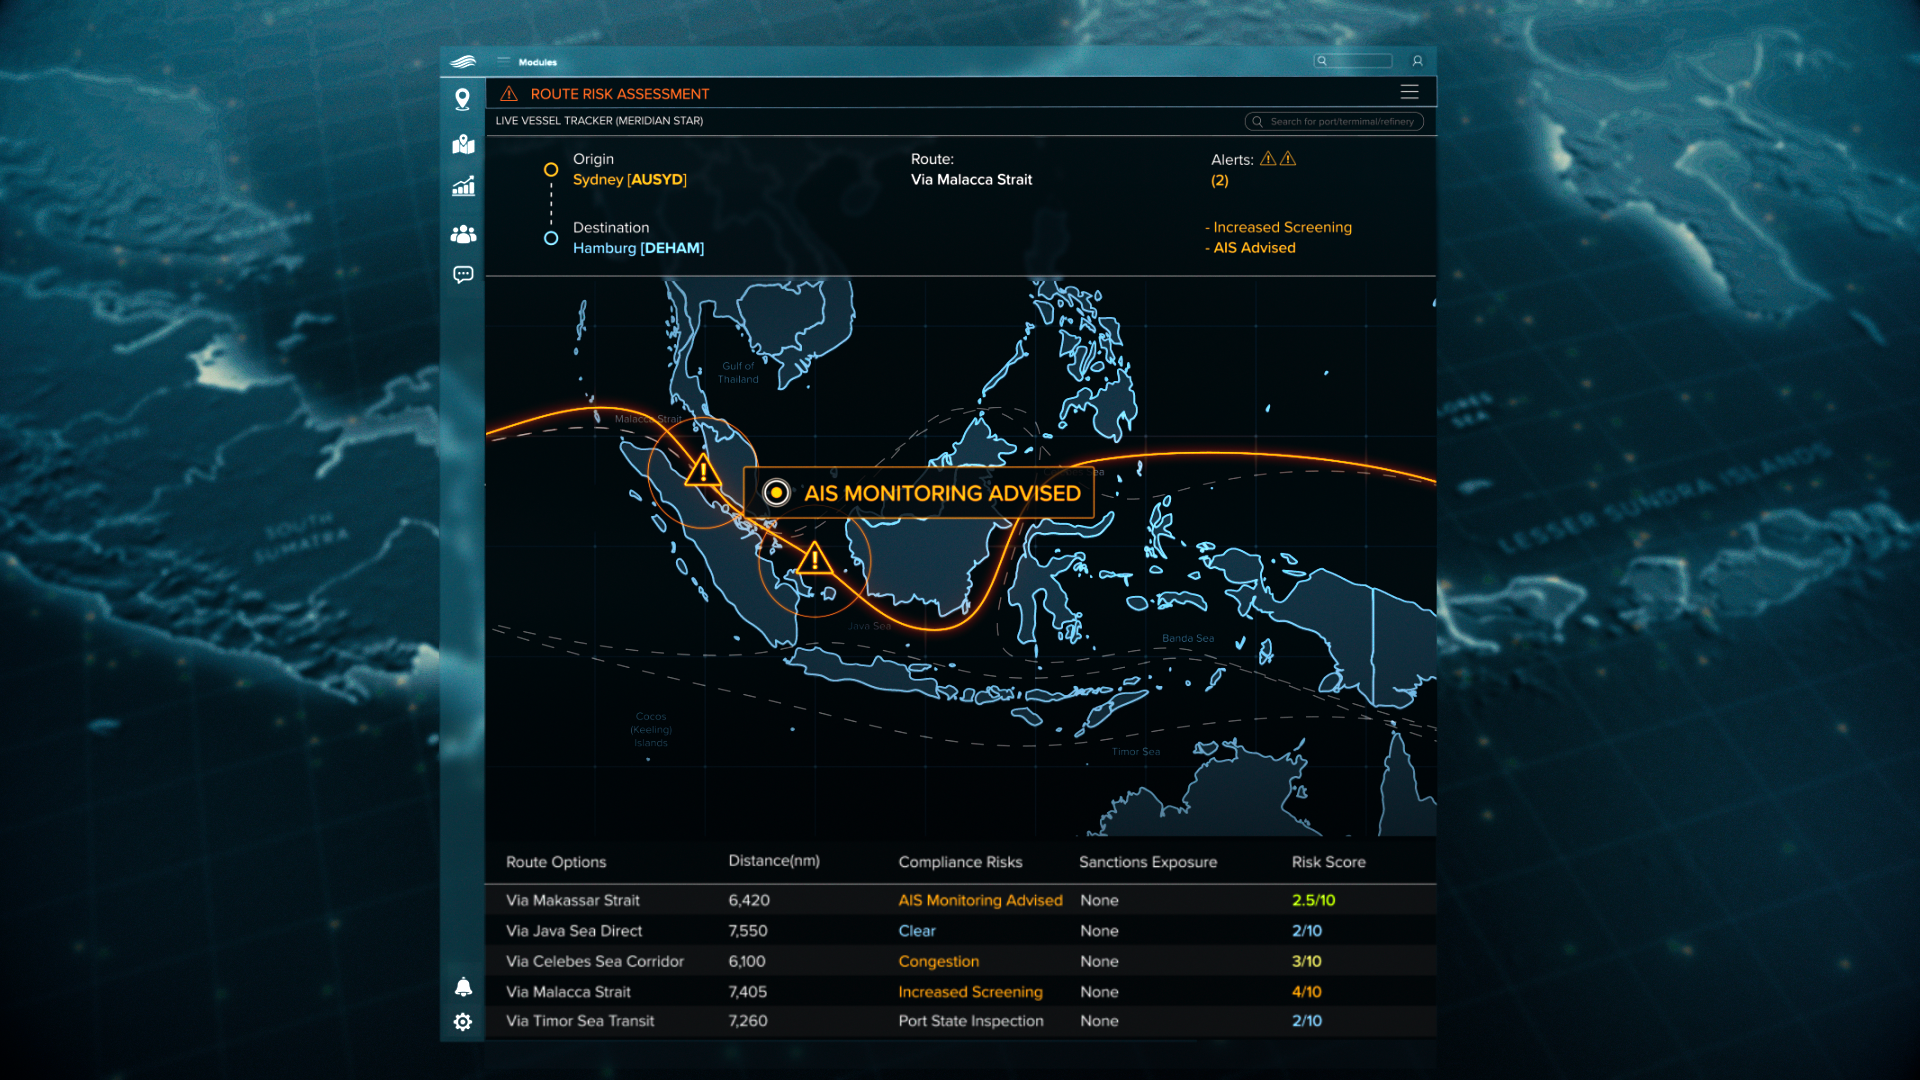The image size is (1920, 1080).
Task: Open the map view icon
Action: (x=462, y=144)
